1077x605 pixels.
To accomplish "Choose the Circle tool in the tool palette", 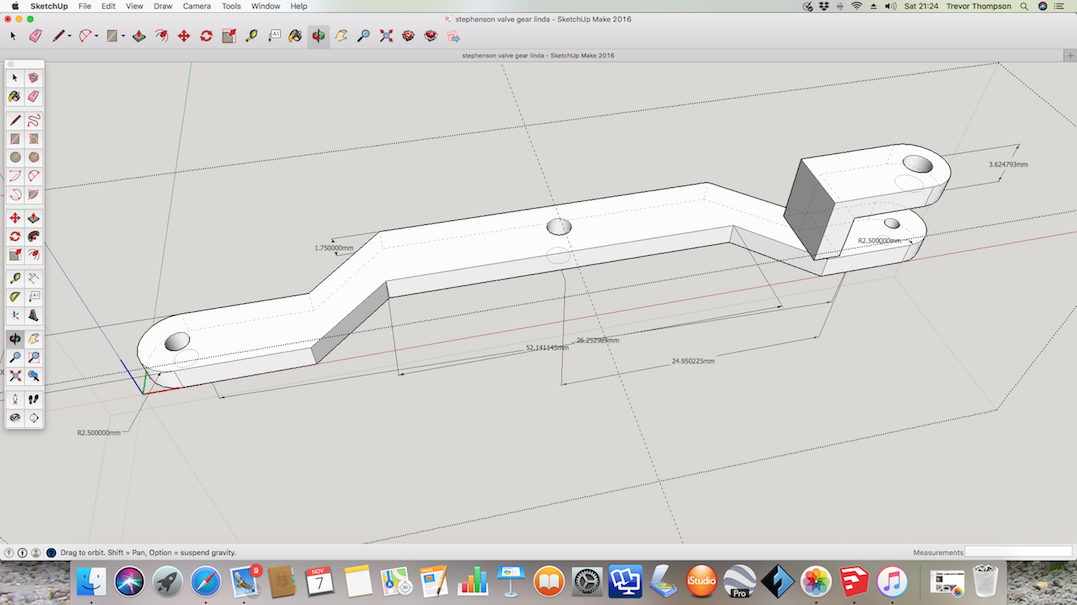I will [15, 157].
